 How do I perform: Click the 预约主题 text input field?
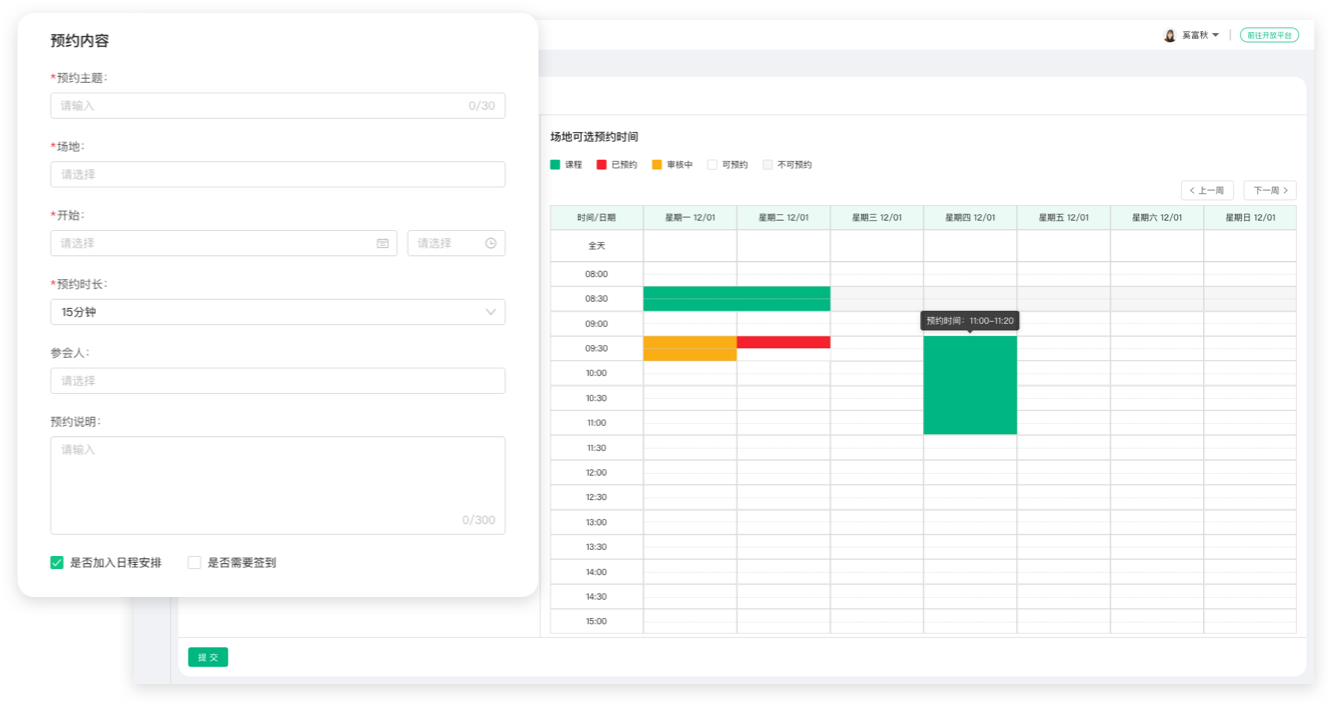(260, 106)
